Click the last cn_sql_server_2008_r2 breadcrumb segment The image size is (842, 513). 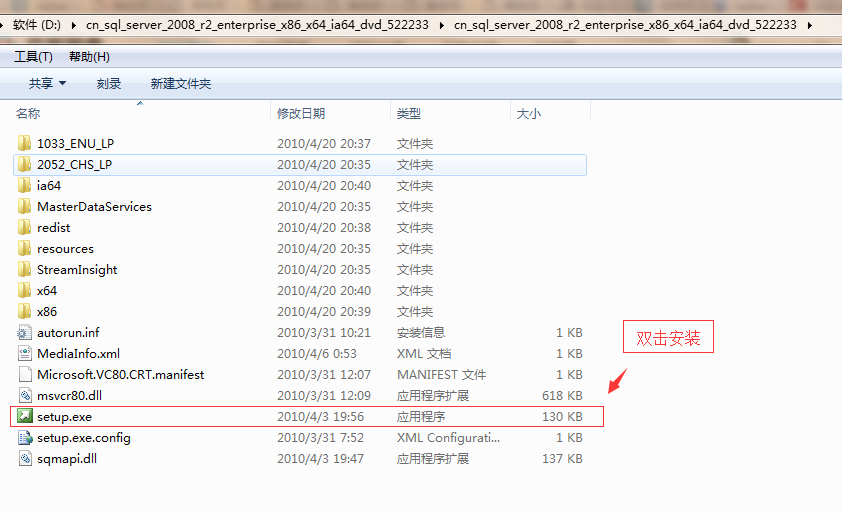click(625, 25)
